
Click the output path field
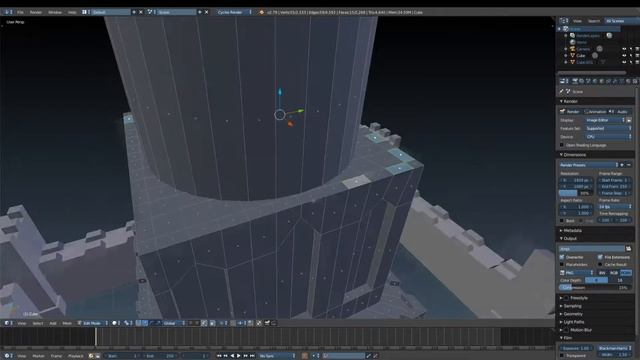coord(591,249)
